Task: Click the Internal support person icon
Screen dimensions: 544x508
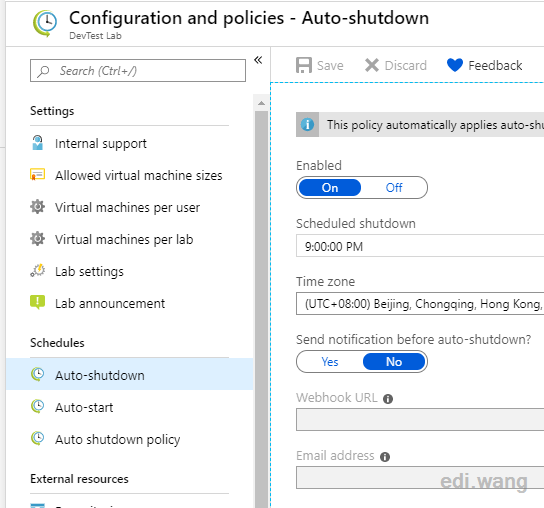Action: pos(37,143)
